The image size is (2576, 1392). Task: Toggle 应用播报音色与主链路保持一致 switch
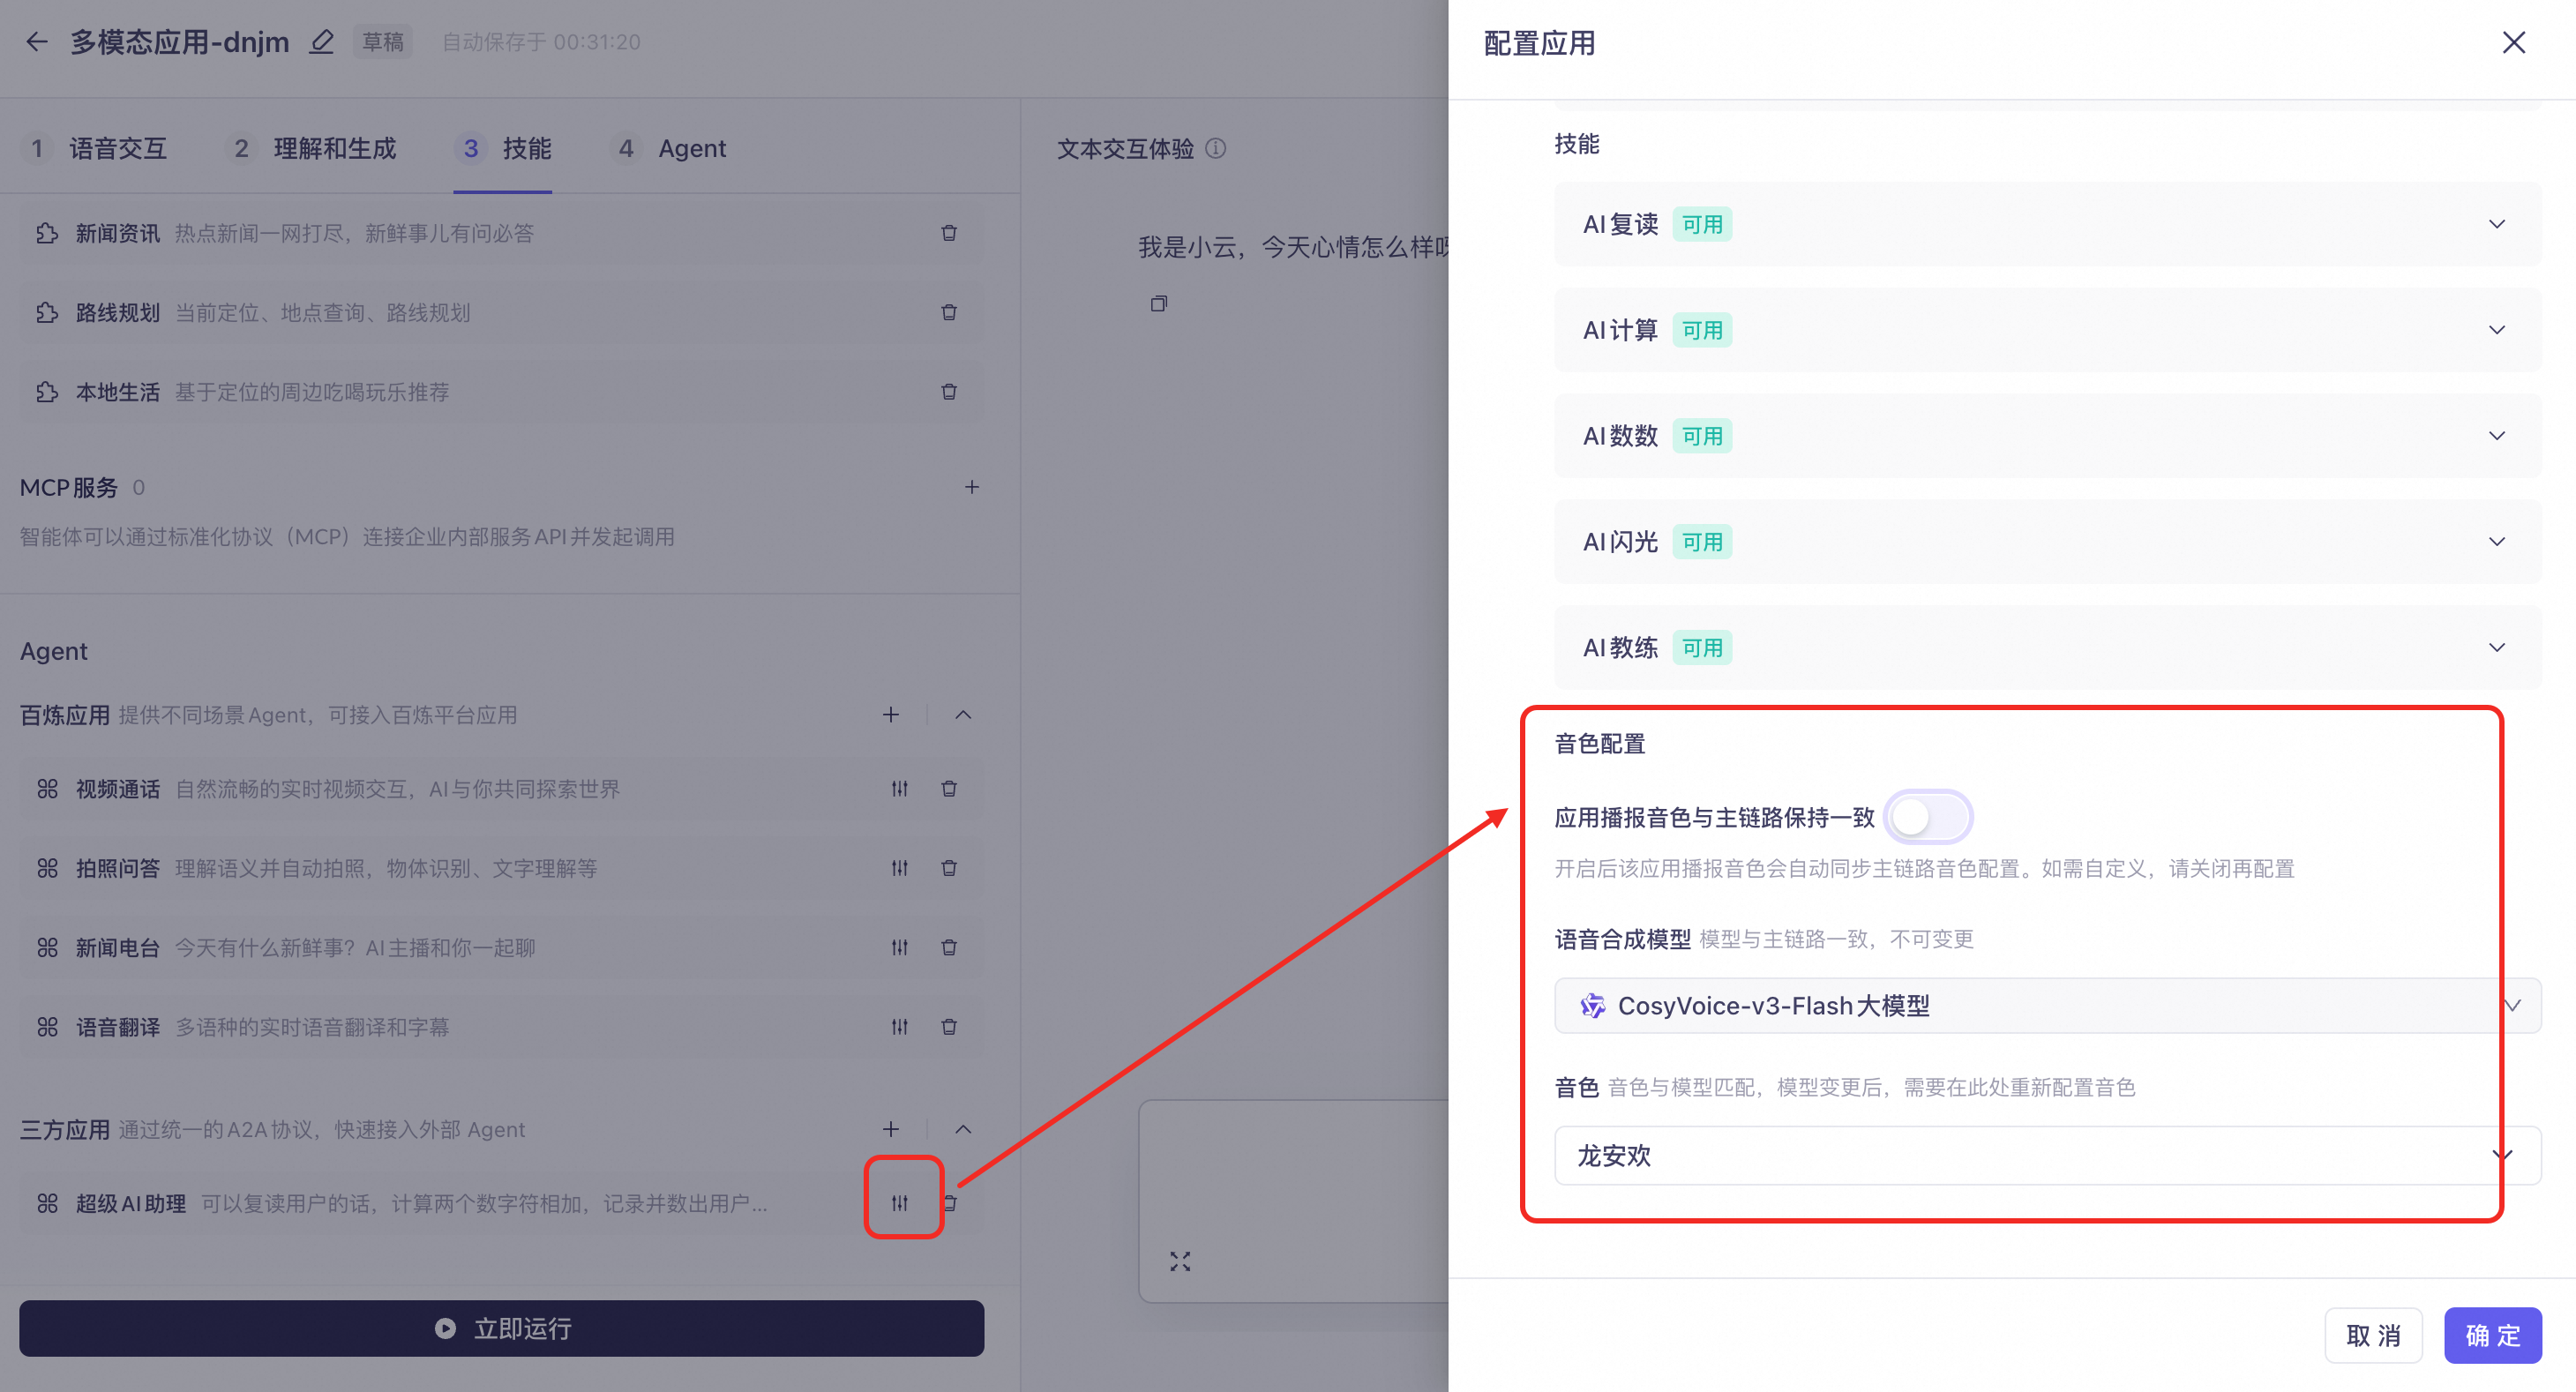click(1927, 817)
